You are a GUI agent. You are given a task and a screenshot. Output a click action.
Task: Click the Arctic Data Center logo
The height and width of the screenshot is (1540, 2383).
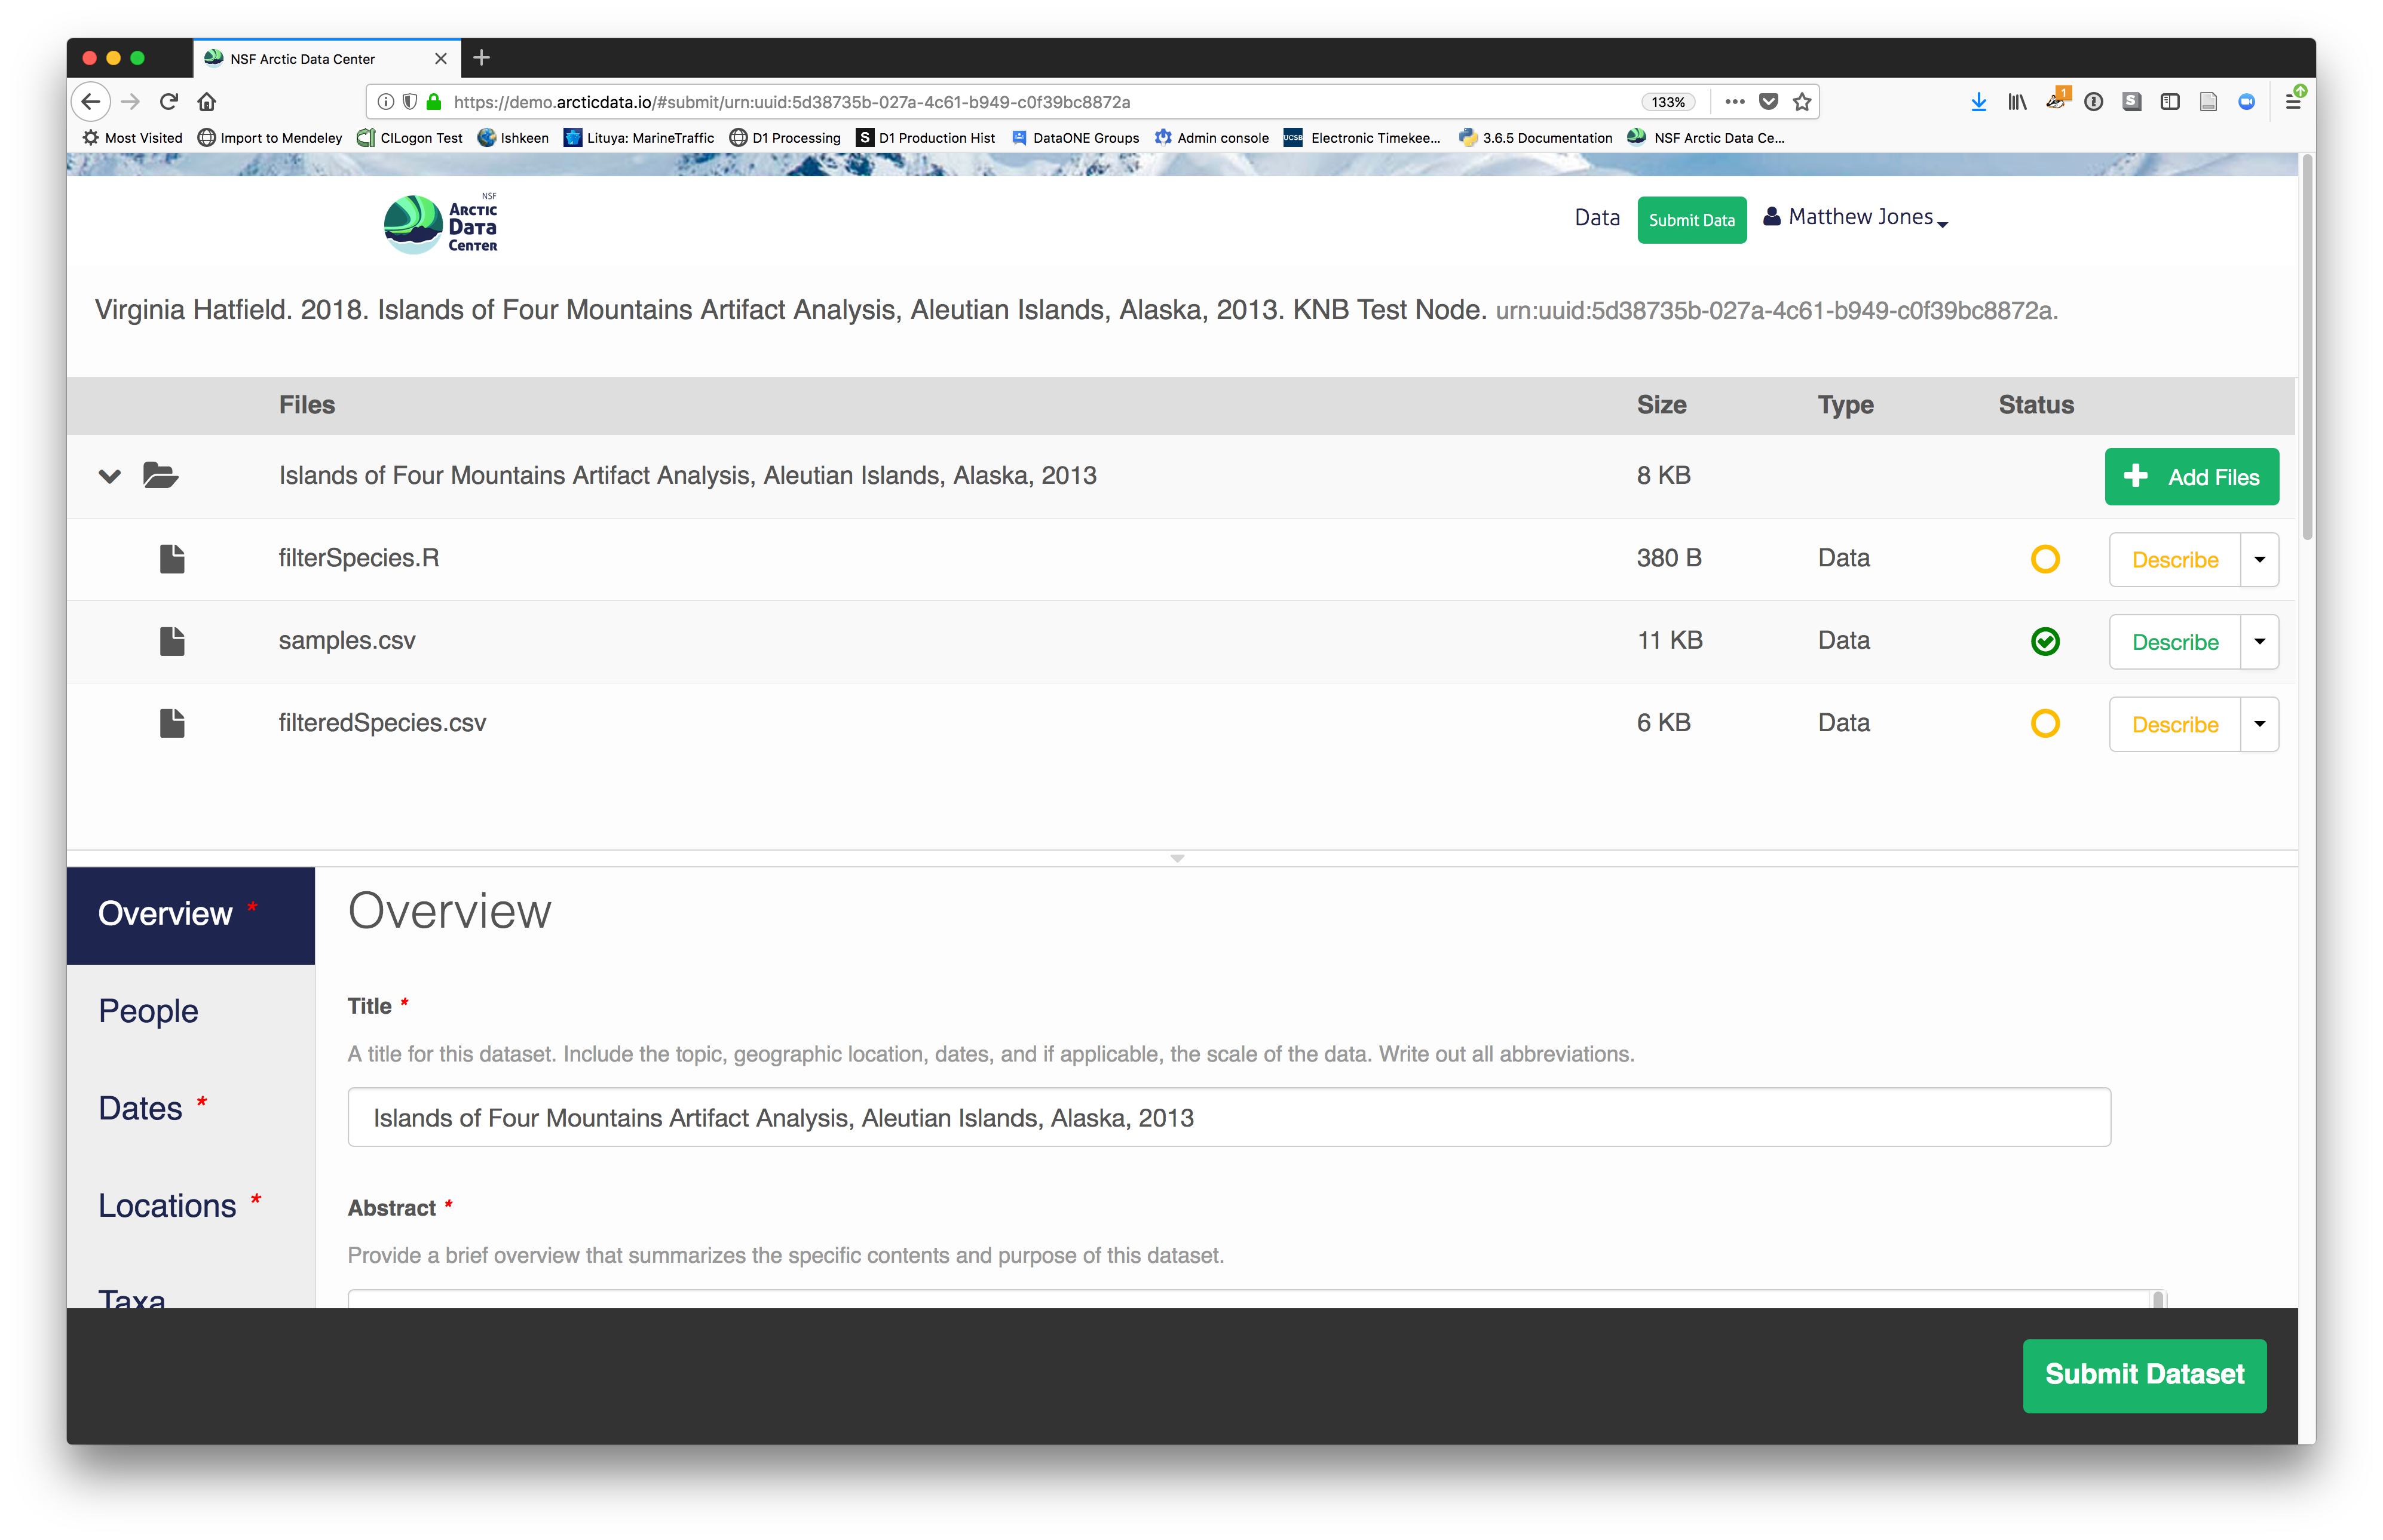point(441,224)
